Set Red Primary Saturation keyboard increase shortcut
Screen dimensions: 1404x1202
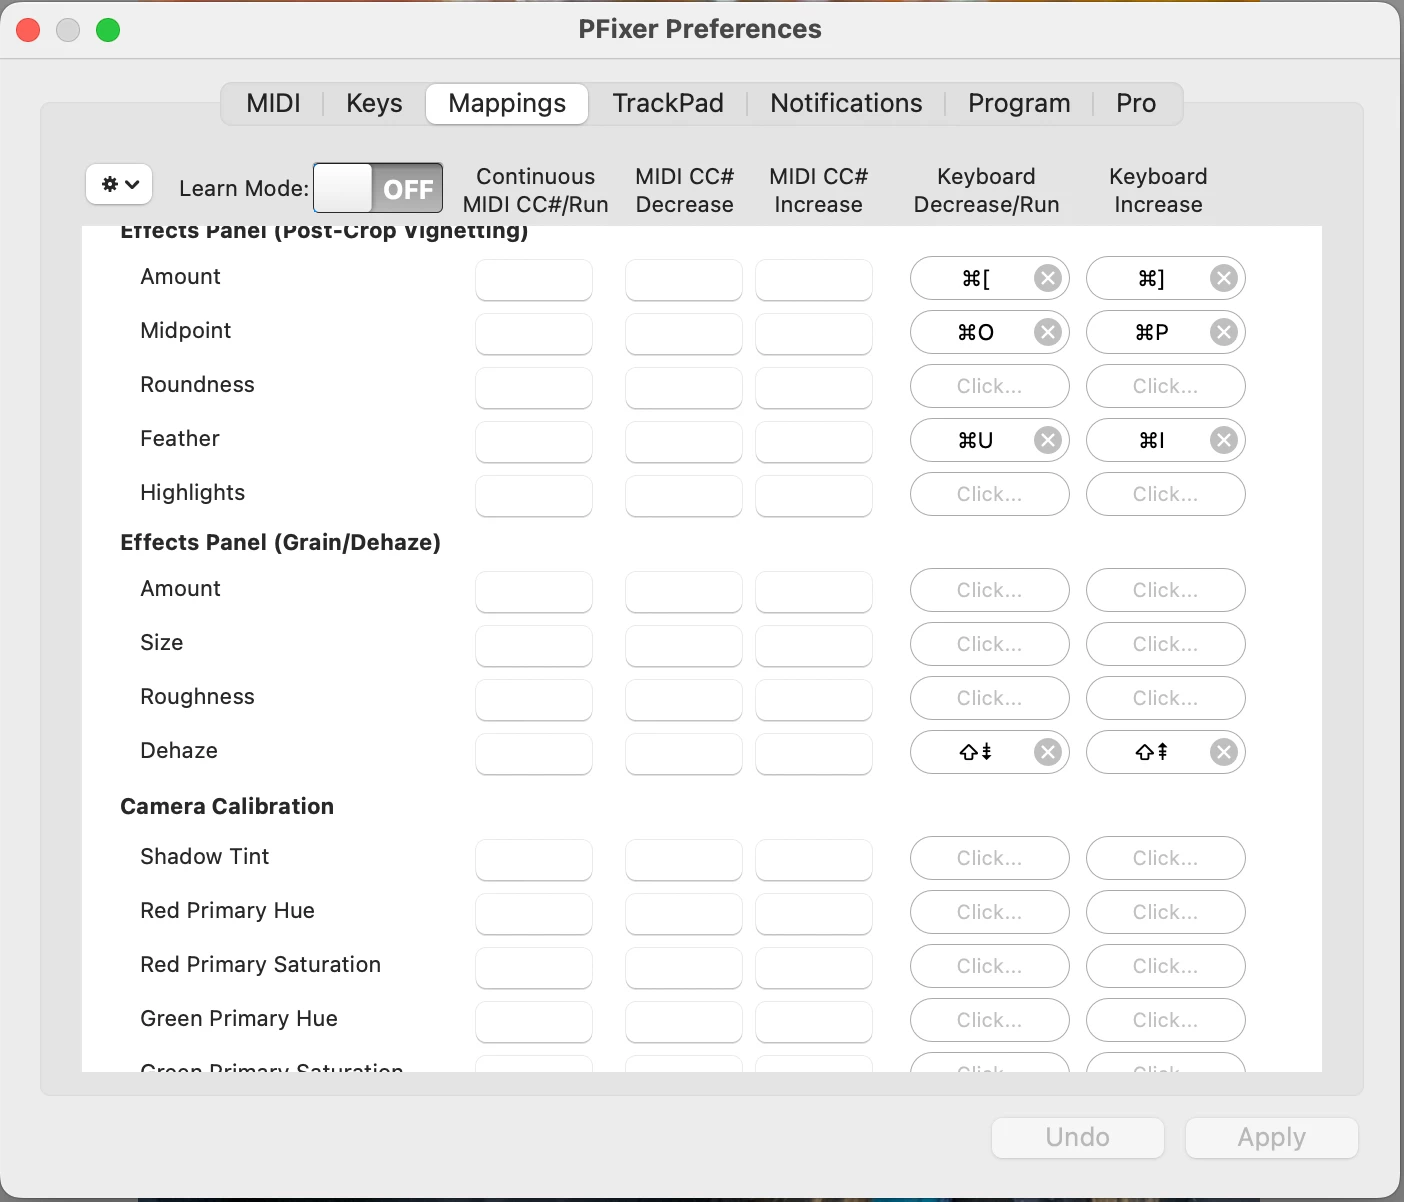pyautogui.click(x=1166, y=967)
